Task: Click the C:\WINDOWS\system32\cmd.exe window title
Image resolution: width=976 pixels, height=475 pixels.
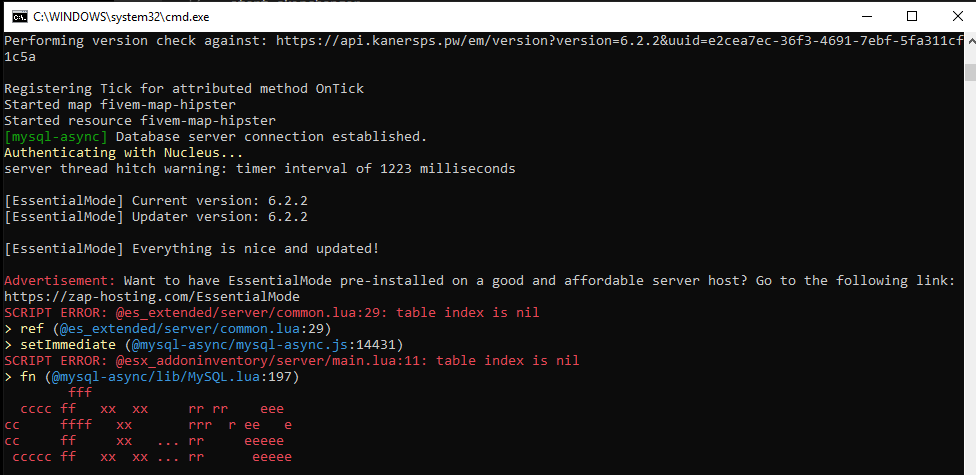Action: [x=121, y=17]
